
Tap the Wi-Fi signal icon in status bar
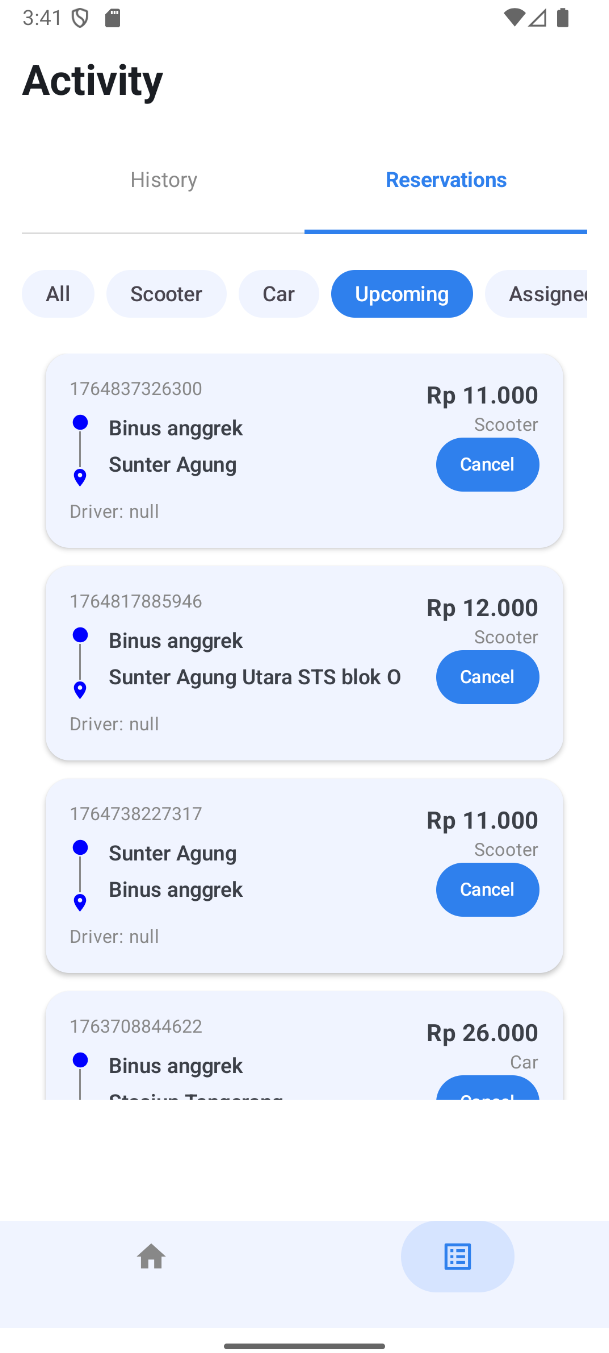(x=514, y=18)
